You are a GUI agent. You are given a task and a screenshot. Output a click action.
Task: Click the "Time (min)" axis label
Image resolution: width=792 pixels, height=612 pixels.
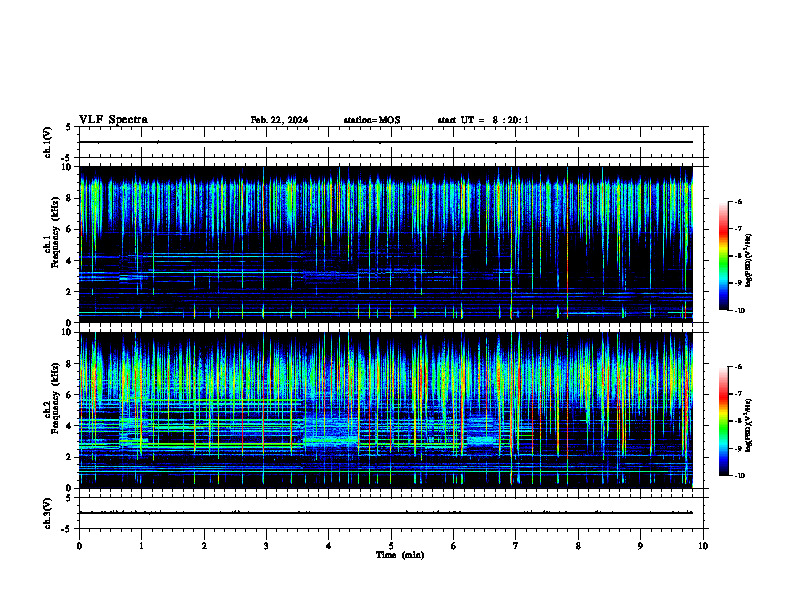pos(400,555)
